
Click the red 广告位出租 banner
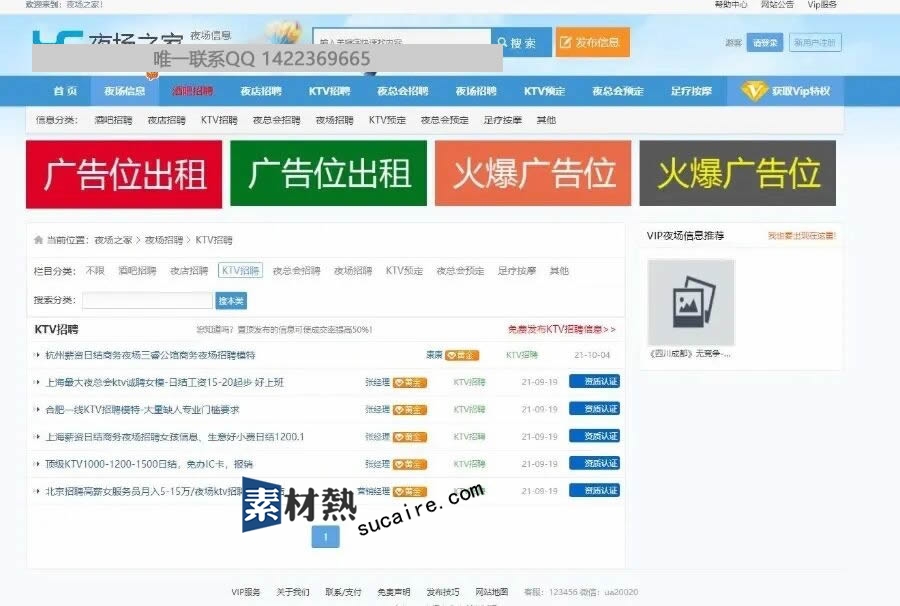point(124,174)
